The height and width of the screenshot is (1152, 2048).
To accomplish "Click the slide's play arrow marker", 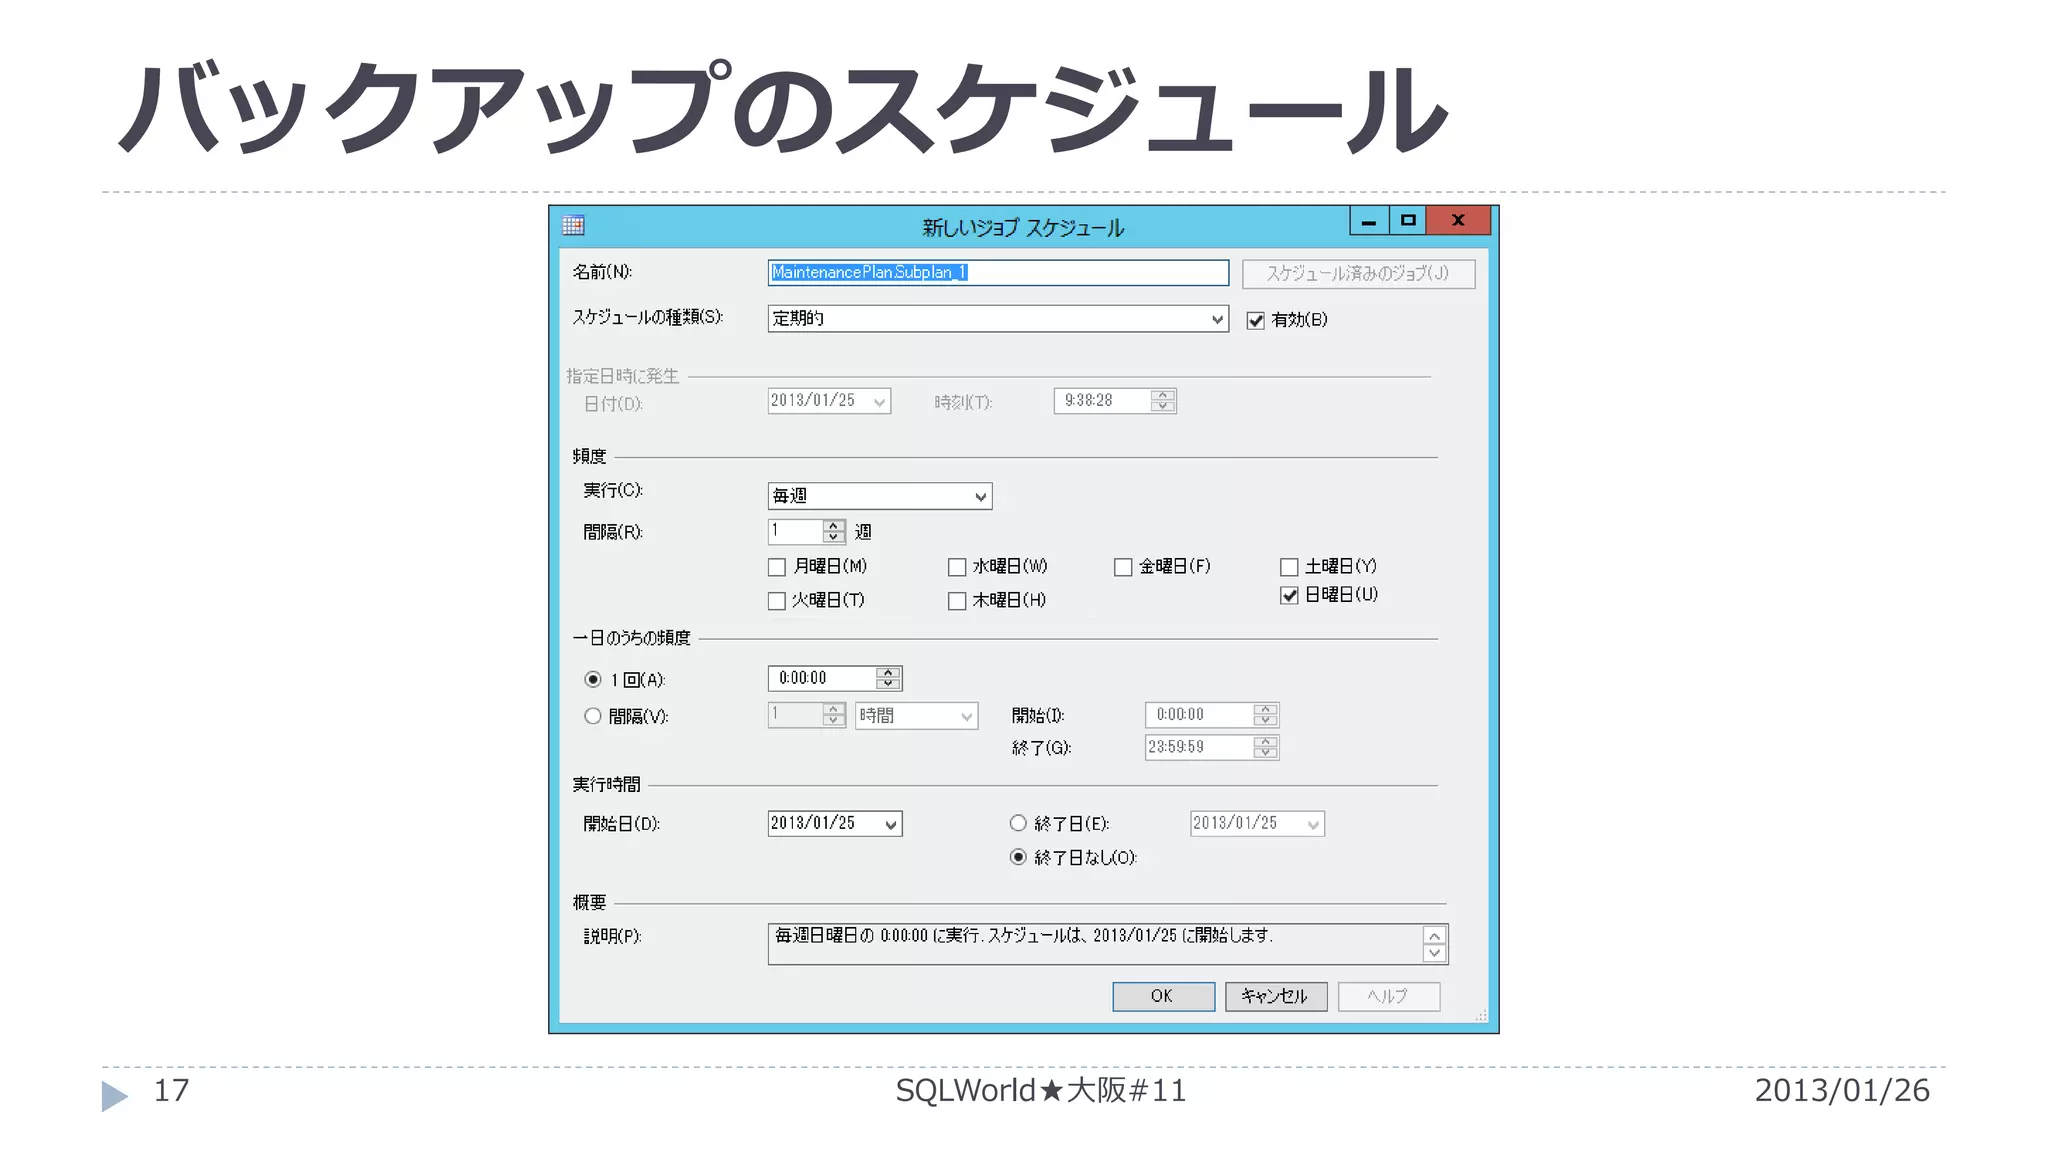I will (x=115, y=1096).
